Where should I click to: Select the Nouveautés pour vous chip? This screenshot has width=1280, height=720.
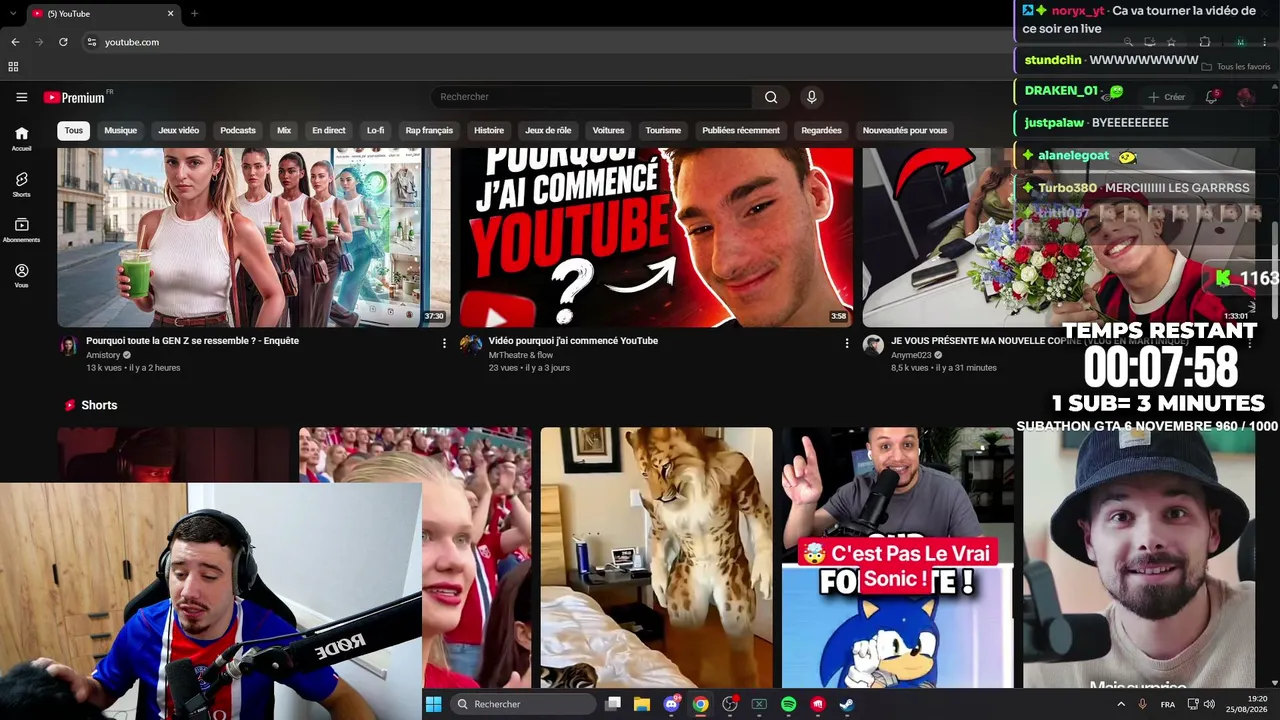point(905,130)
